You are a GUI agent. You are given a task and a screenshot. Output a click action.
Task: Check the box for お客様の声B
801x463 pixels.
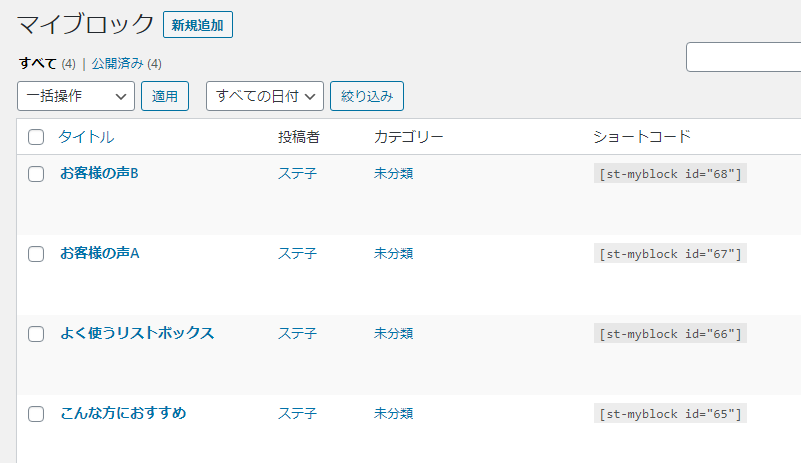pyautogui.click(x=36, y=174)
